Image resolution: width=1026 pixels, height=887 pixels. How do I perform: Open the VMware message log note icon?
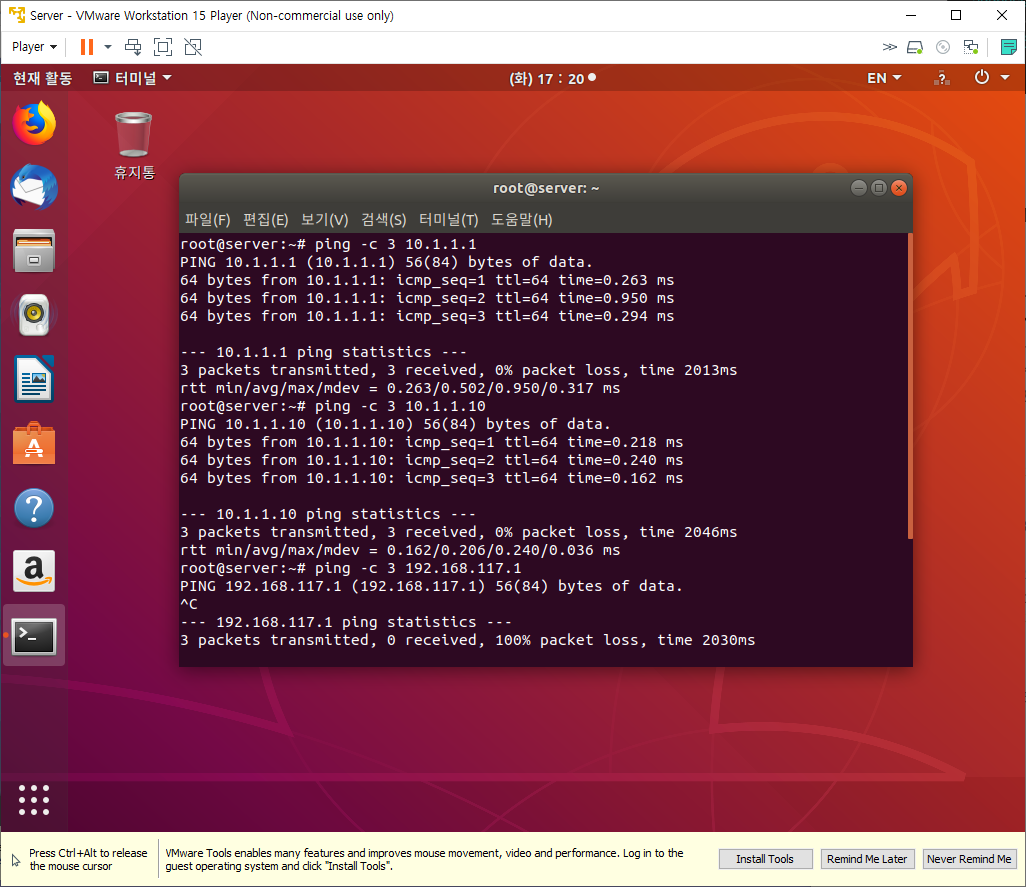pyautogui.click(x=1008, y=47)
